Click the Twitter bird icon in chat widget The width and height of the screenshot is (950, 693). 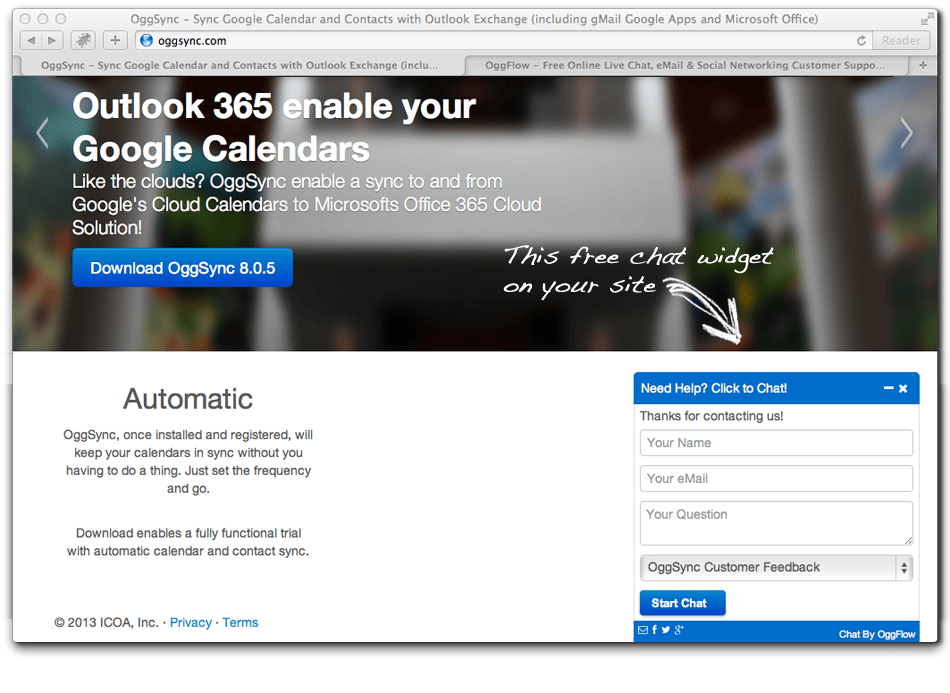(x=666, y=630)
